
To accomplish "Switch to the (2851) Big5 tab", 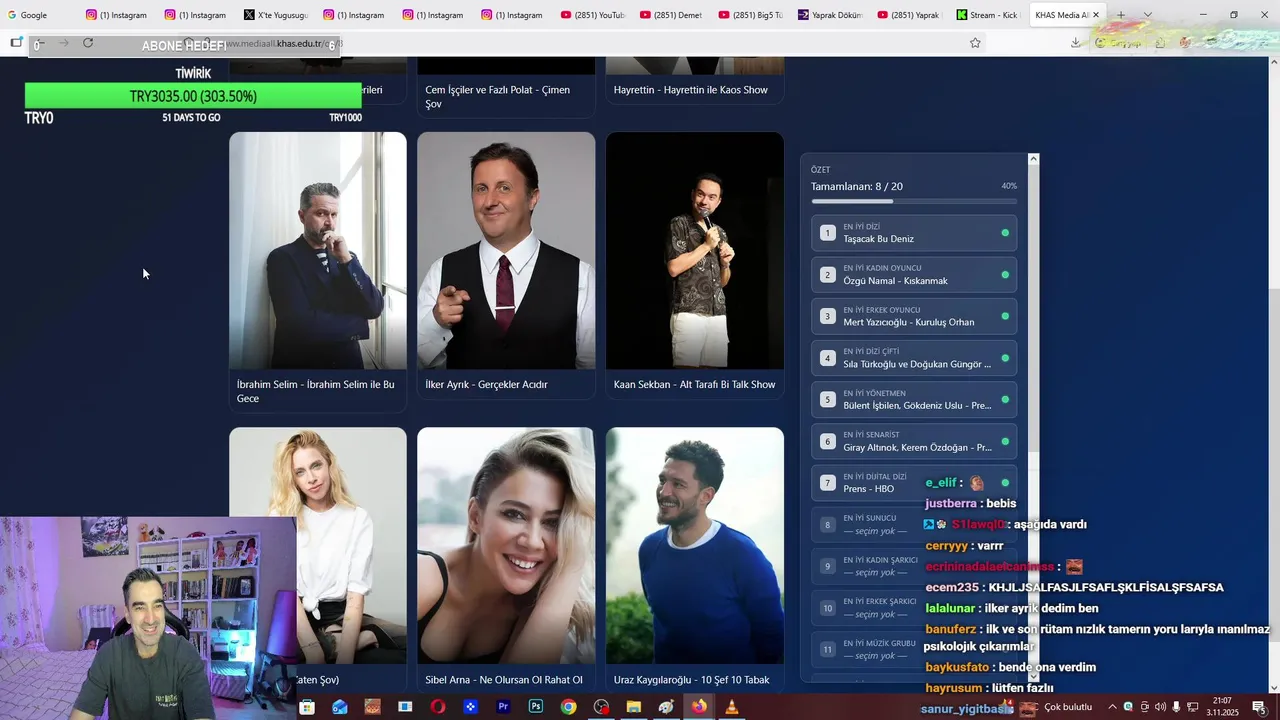I will coord(751,15).
